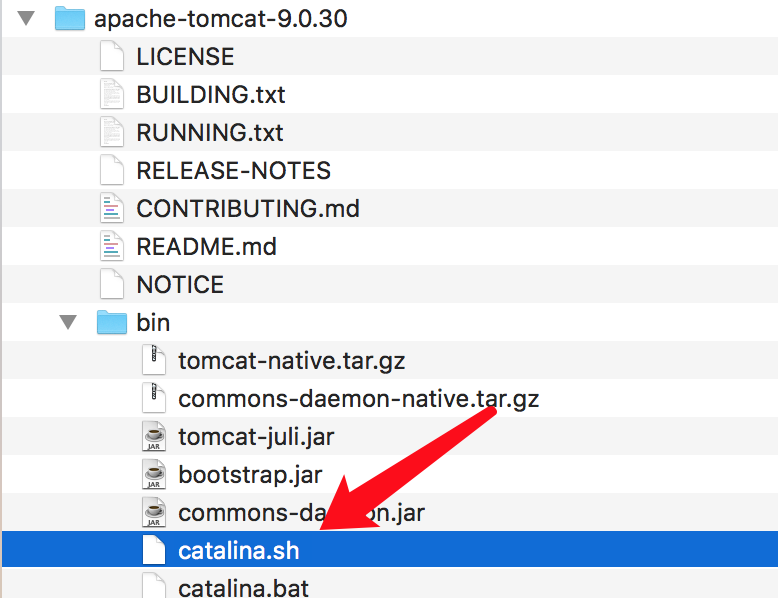Click the RUNNING.txt document icon
778x598 pixels.
point(112,132)
